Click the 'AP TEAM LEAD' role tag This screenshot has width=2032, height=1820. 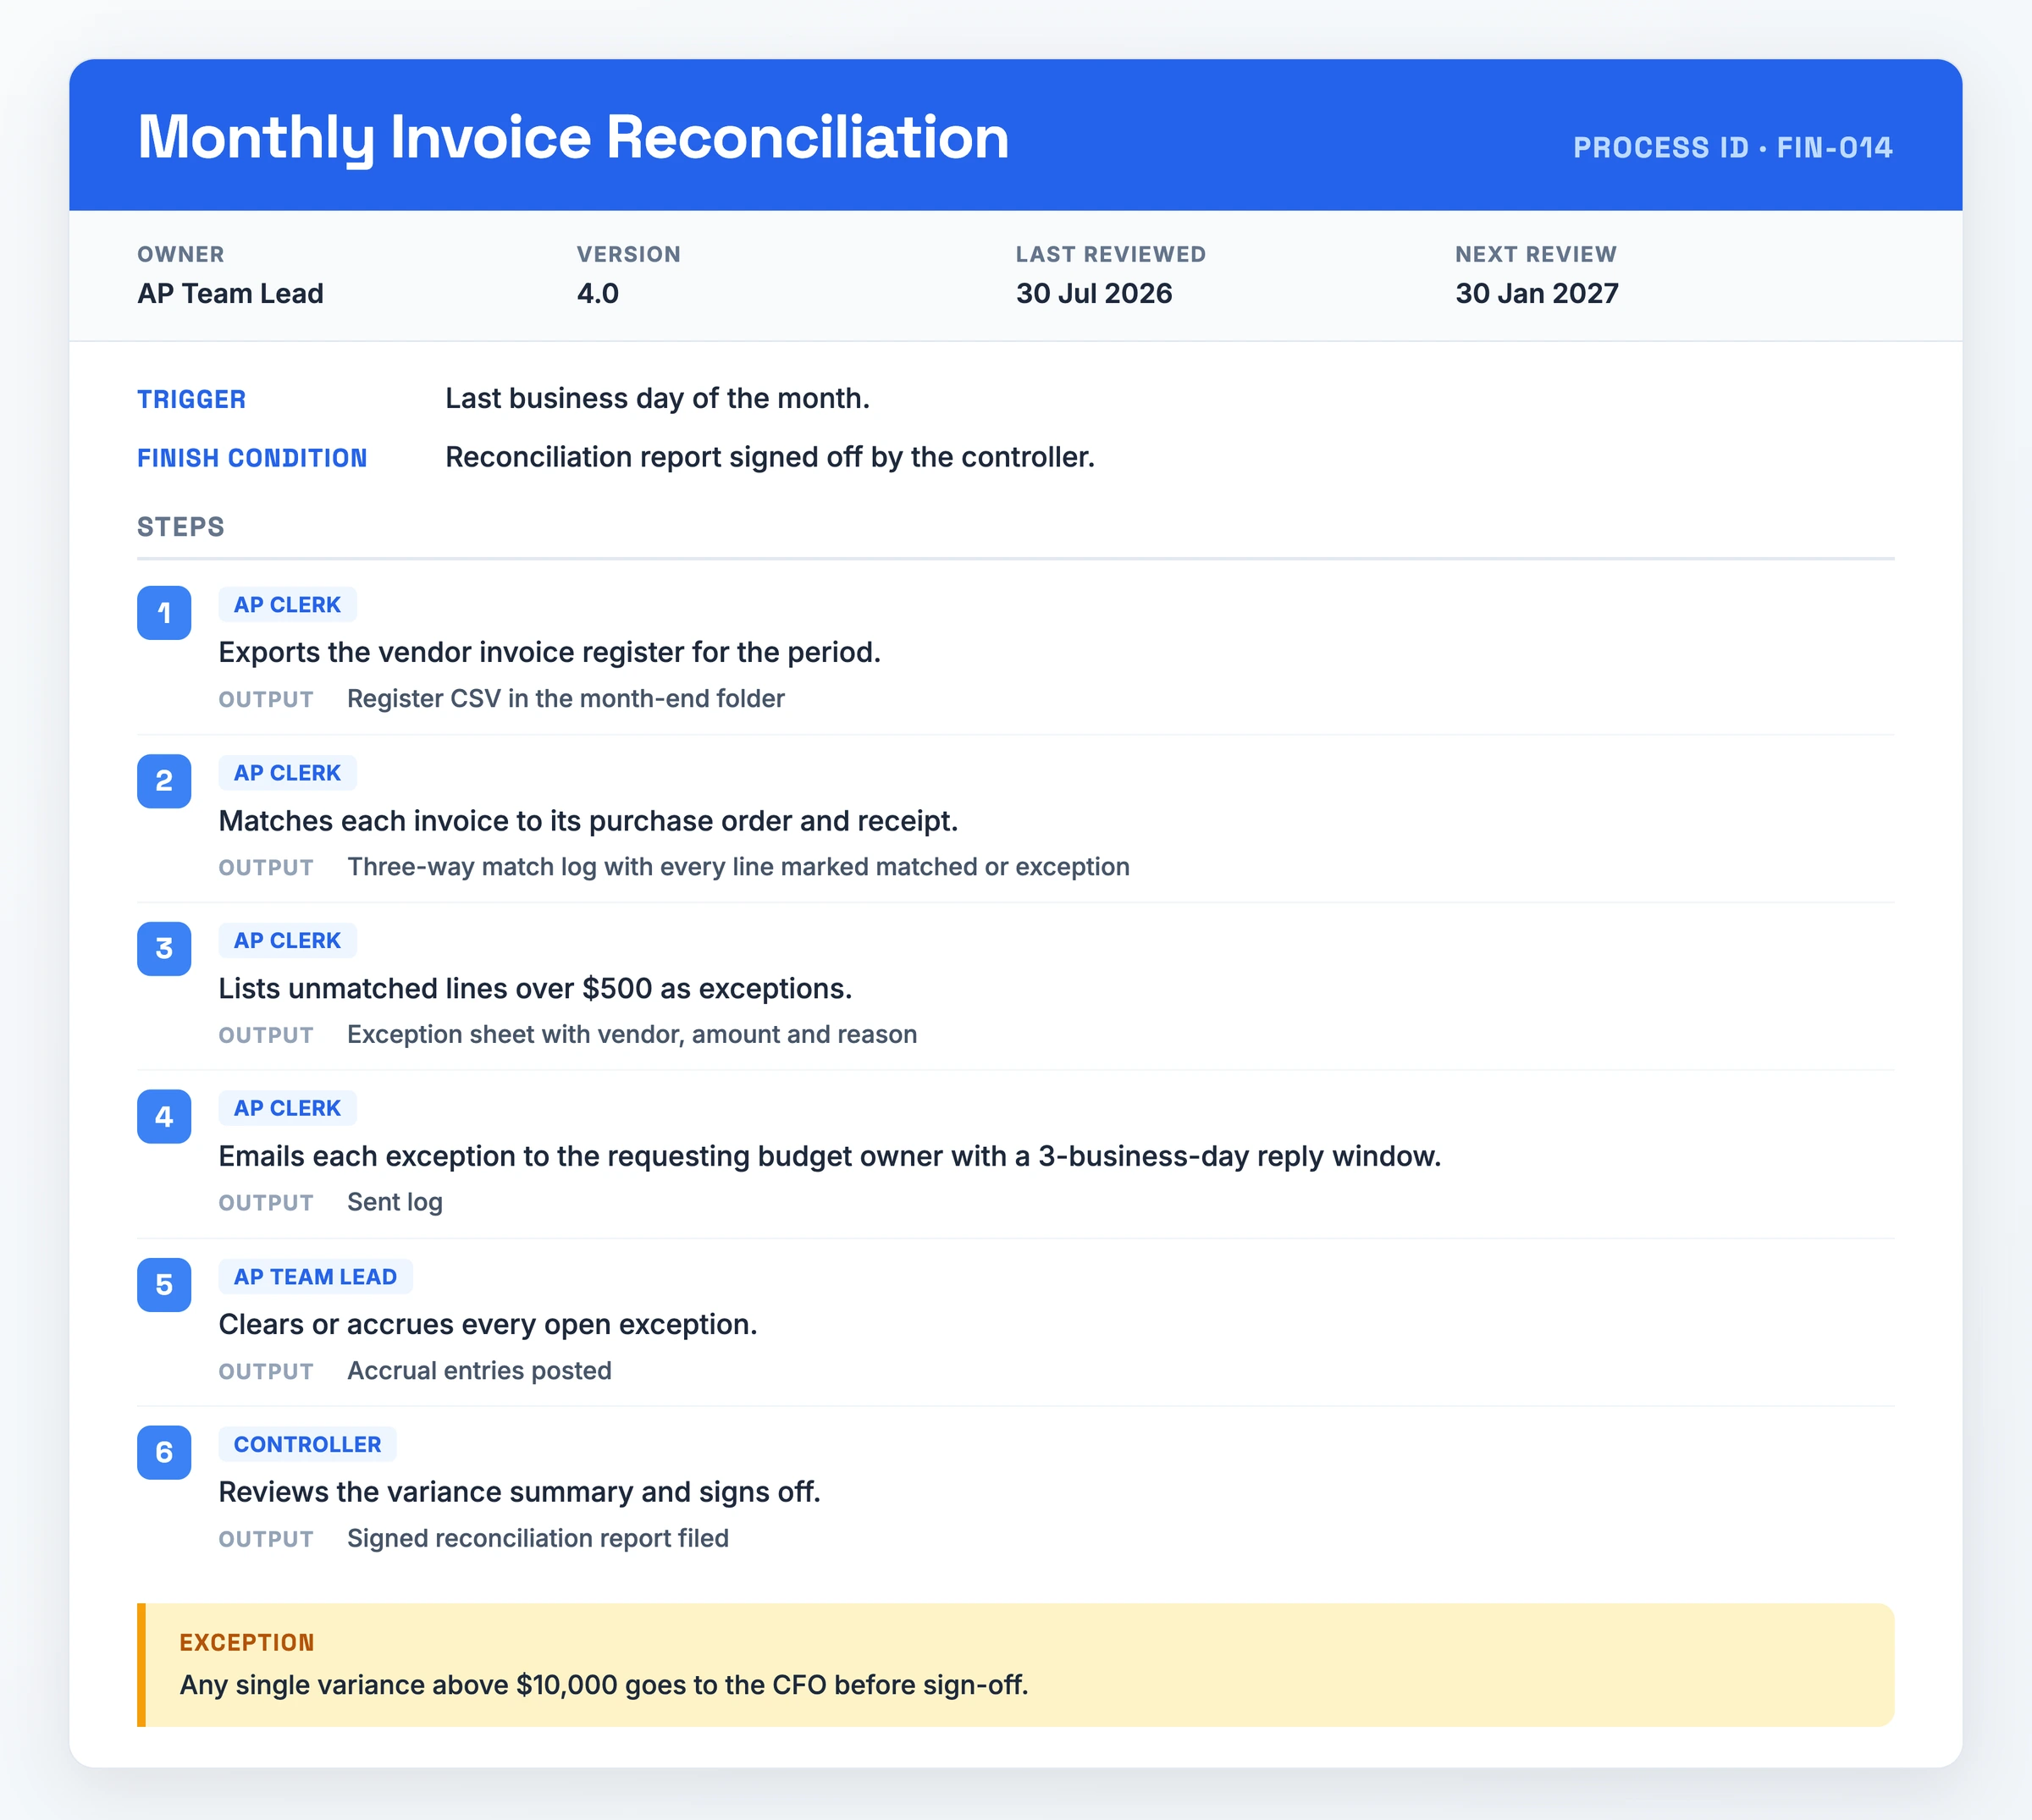pyautogui.click(x=316, y=1277)
